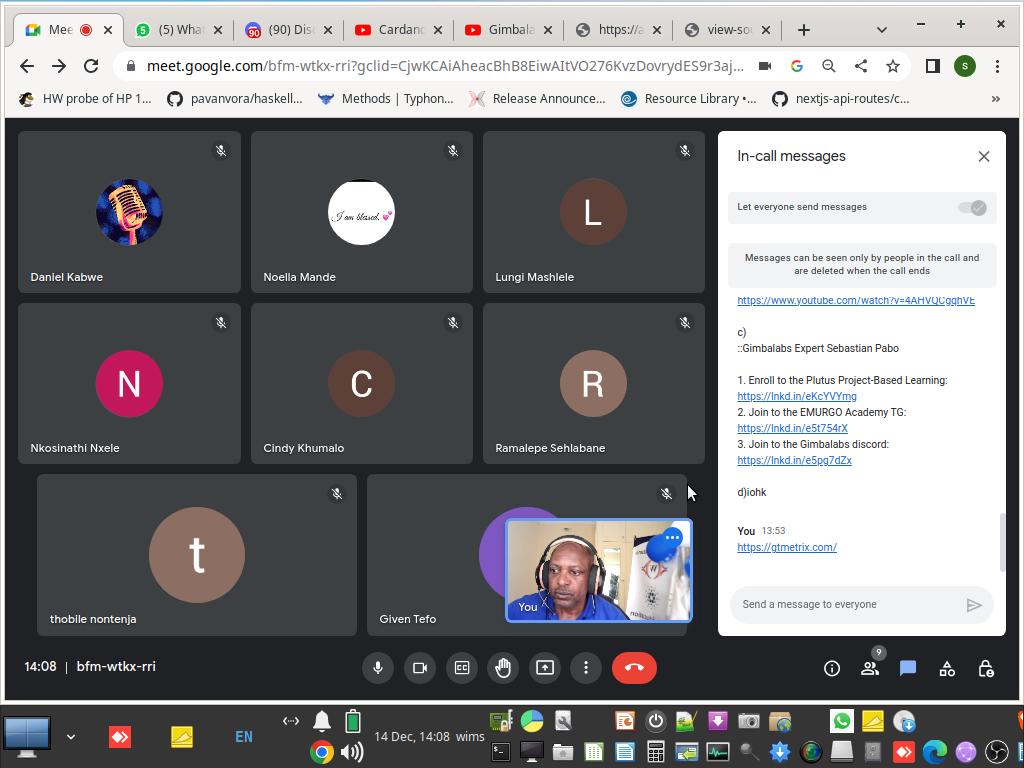This screenshot has height=768, width=1024.
Task: Expand self-view tile options menu
Action: tap(672, 538)
